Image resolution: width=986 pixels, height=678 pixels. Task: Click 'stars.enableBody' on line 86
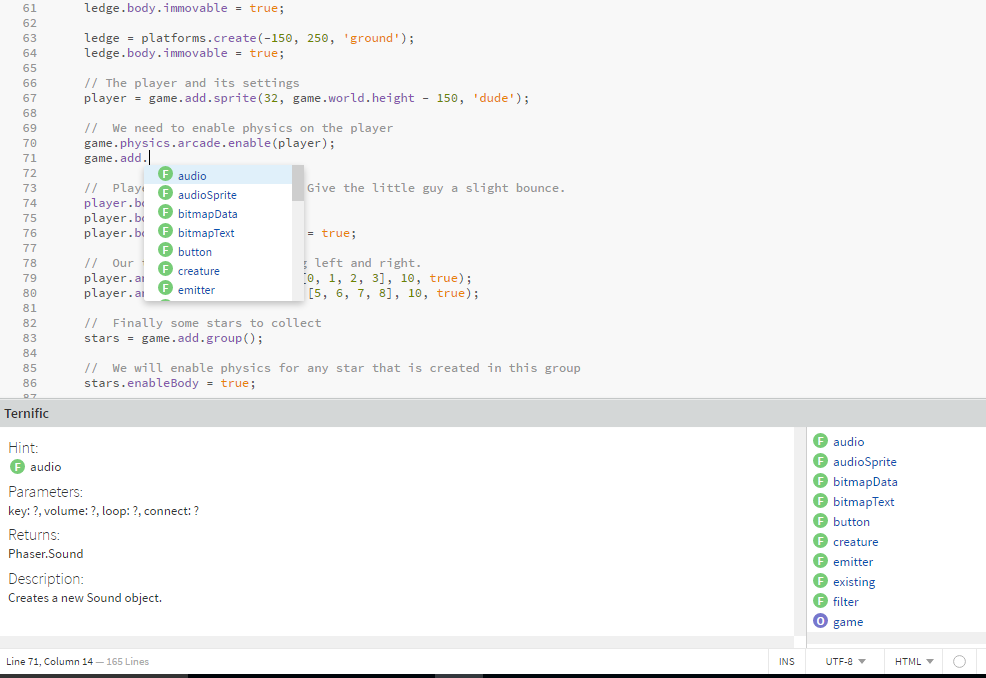coord(141,383)
